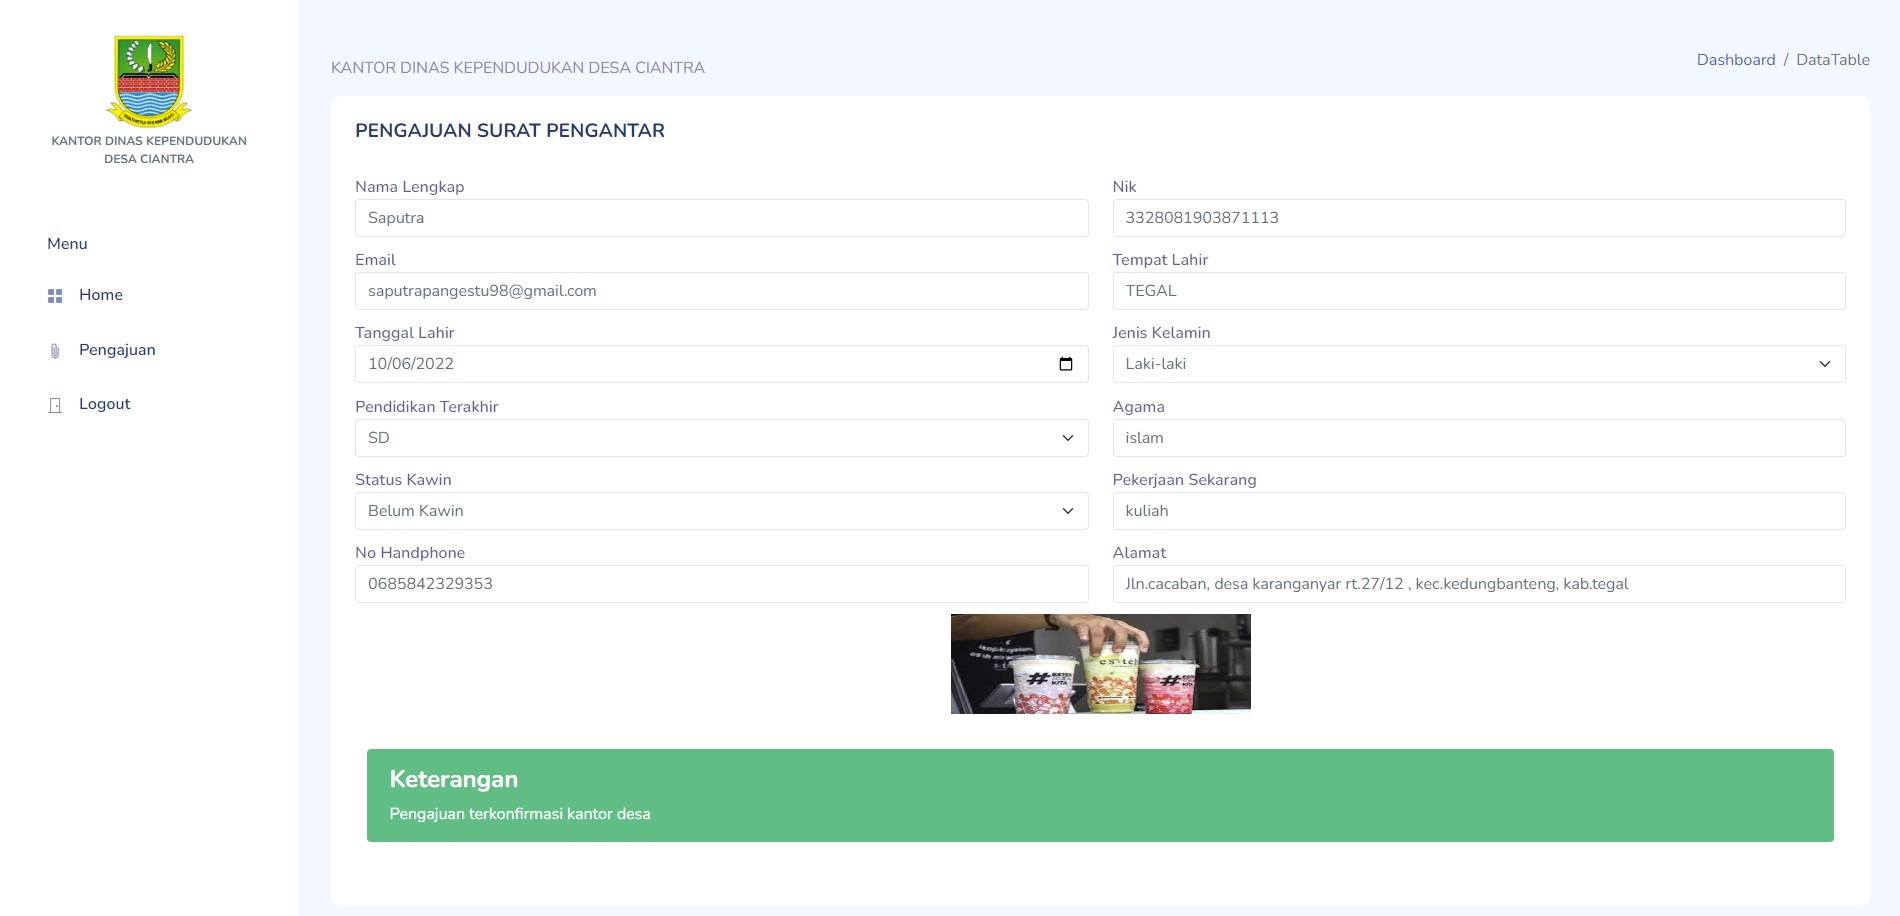
Task: Select the No Handphone field
Action: tap(720, 584)
